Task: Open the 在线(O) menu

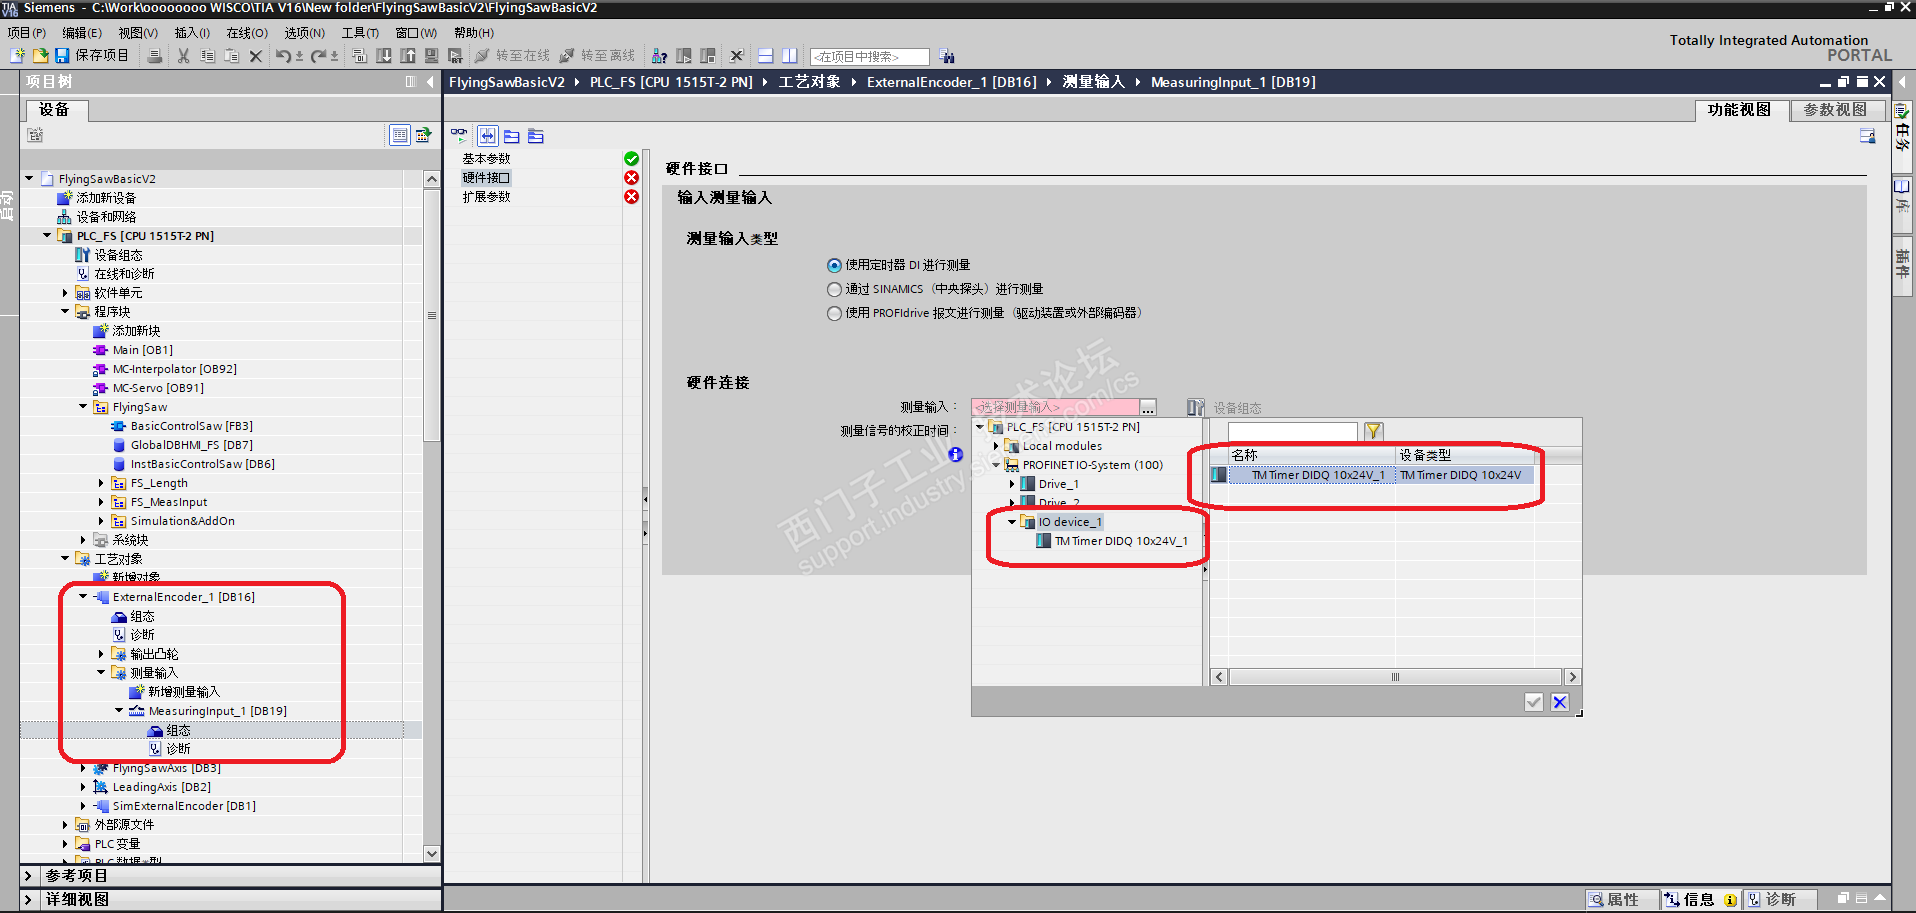Action: coord(247,33)
